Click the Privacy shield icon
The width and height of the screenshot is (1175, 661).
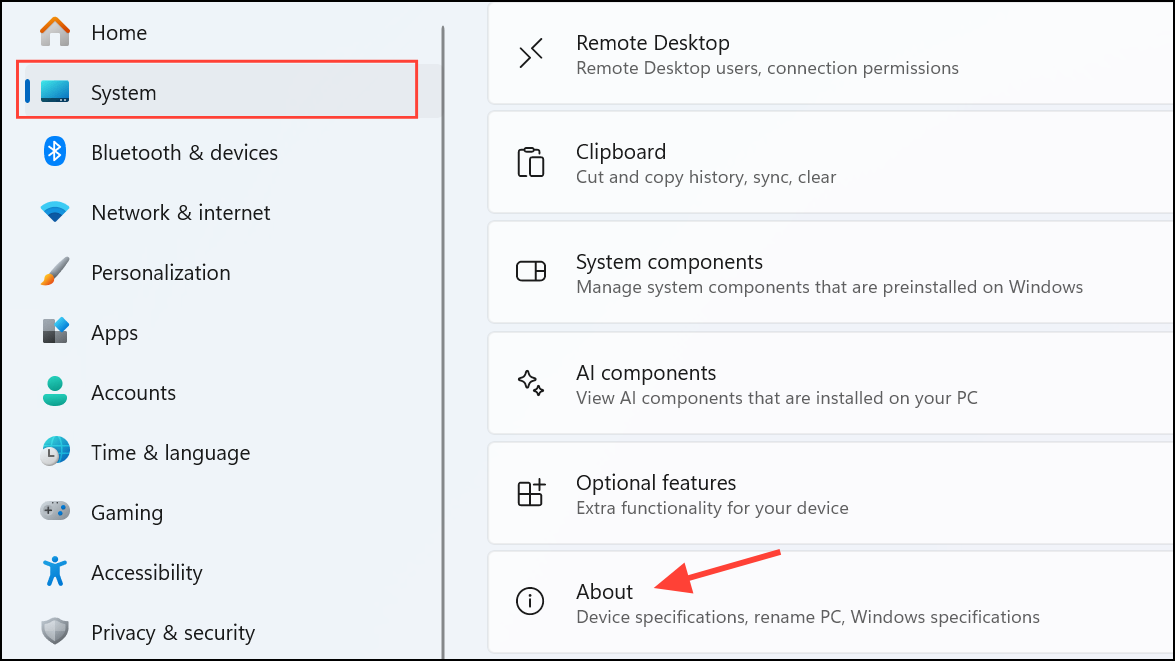[55, 632]
